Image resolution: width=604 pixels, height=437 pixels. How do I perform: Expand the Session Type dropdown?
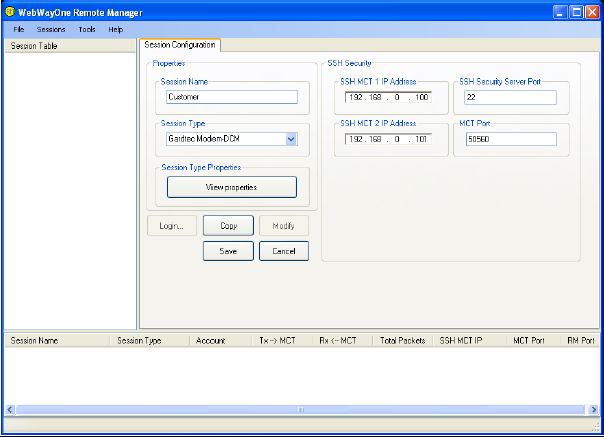point(291,139)
